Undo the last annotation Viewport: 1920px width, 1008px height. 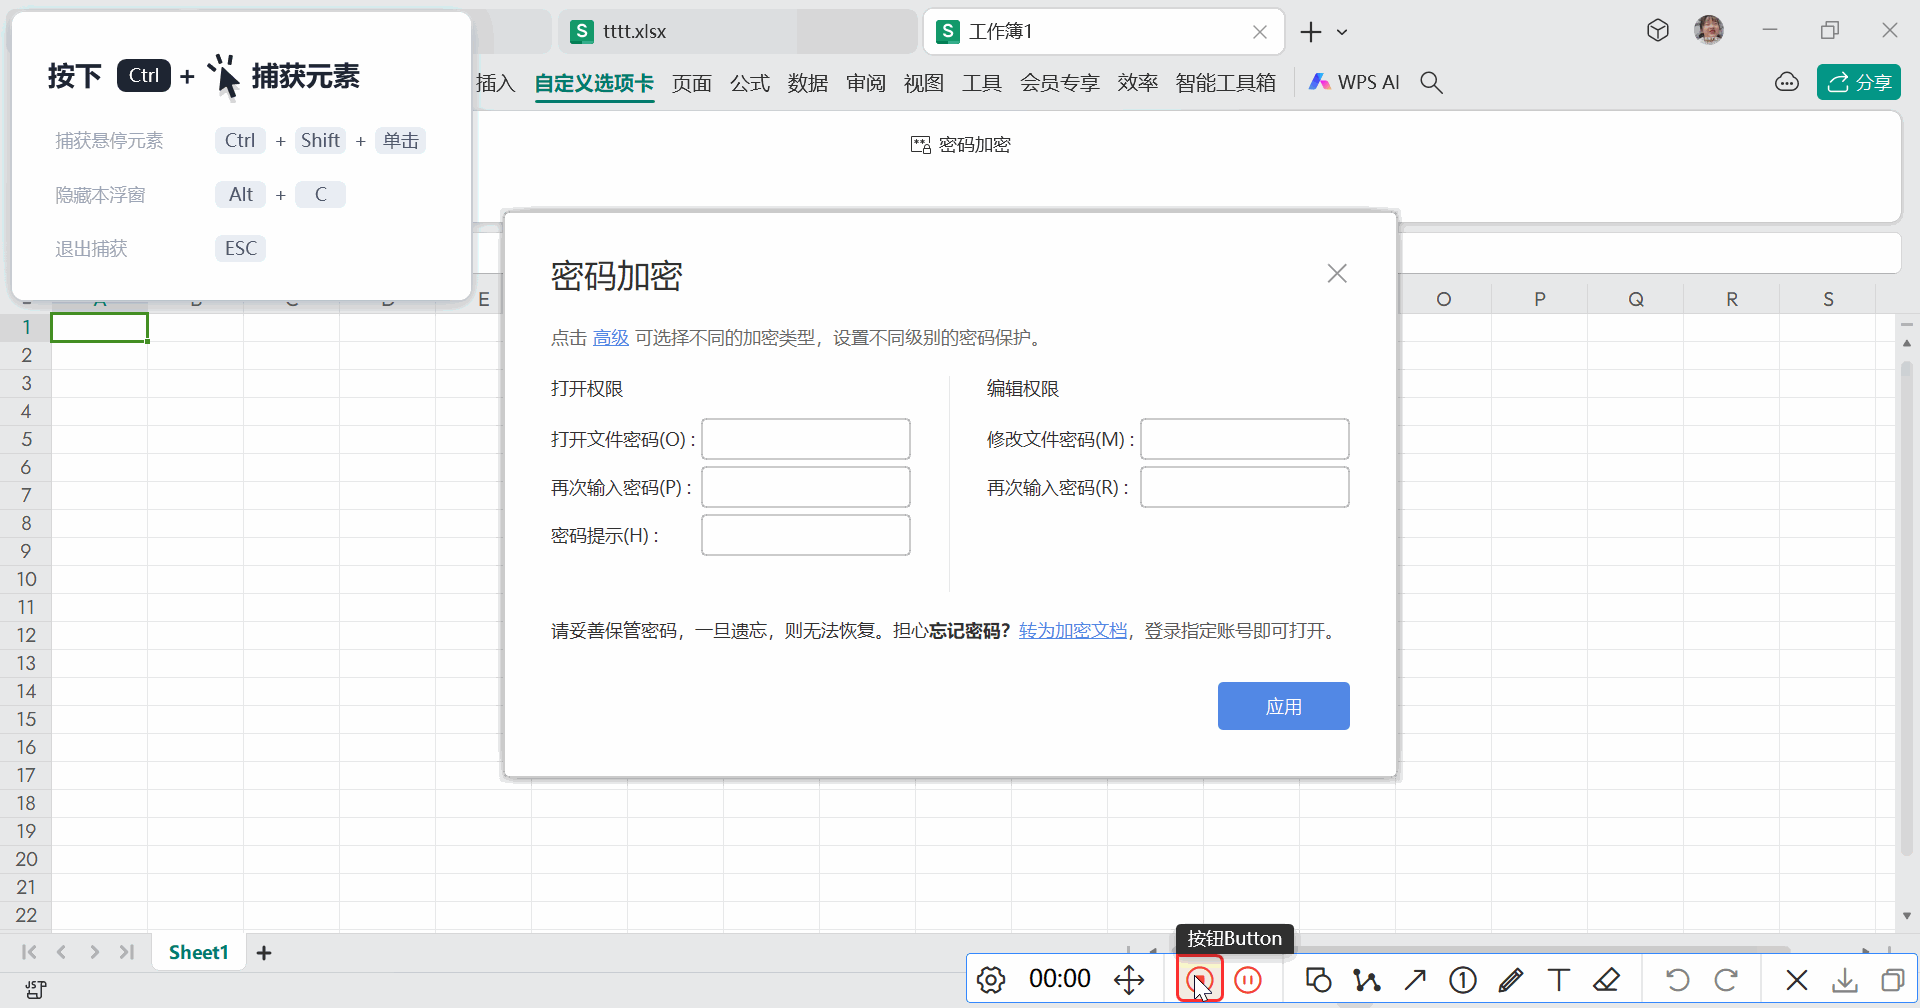[x=1678, y=980]
